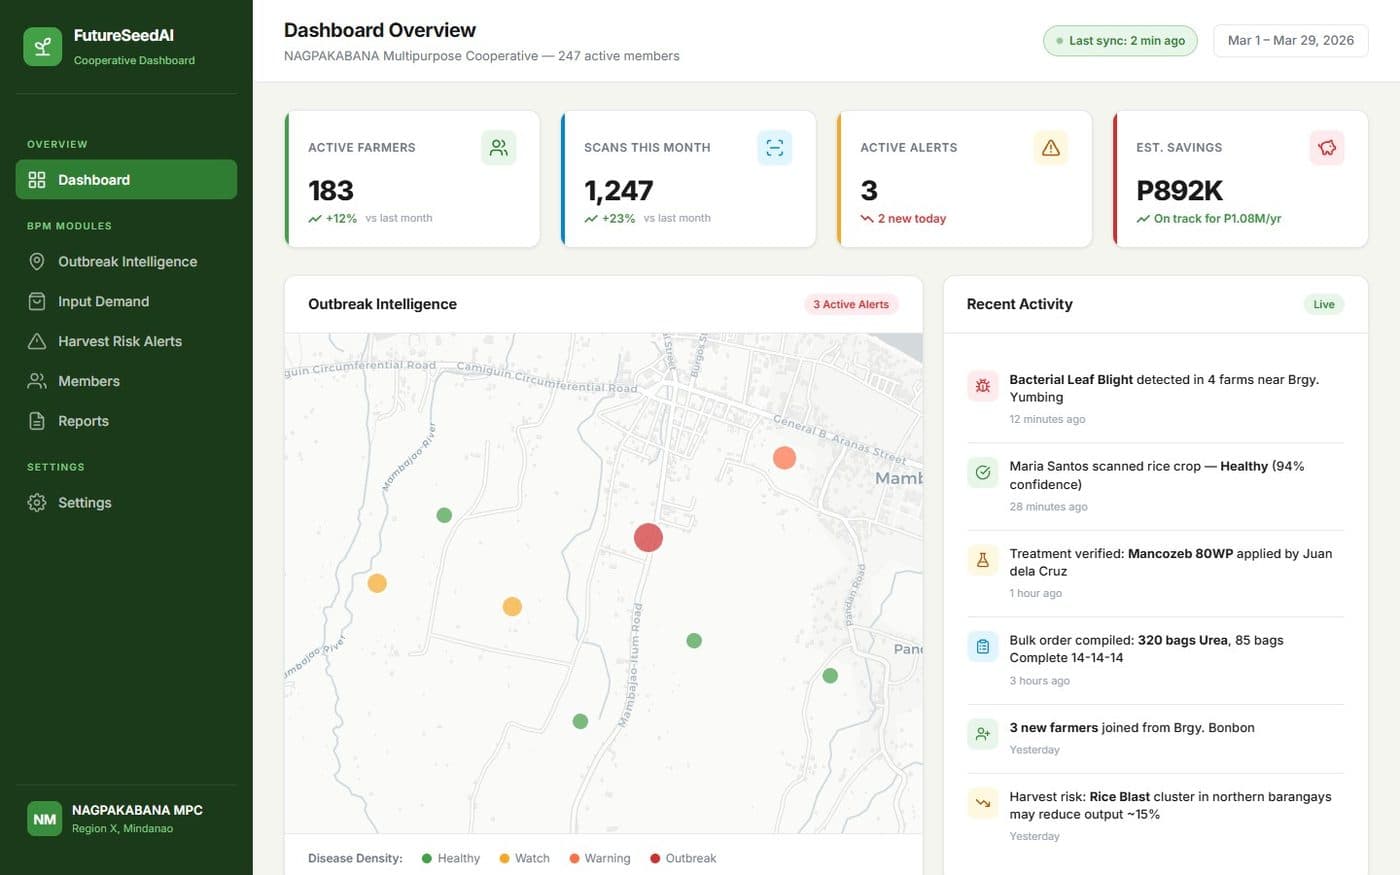Click the 'Bacterial Leaf Blight' activity text
Image resolution: width=1400 pixels, height=875 pixels.
coord(1071,380)
